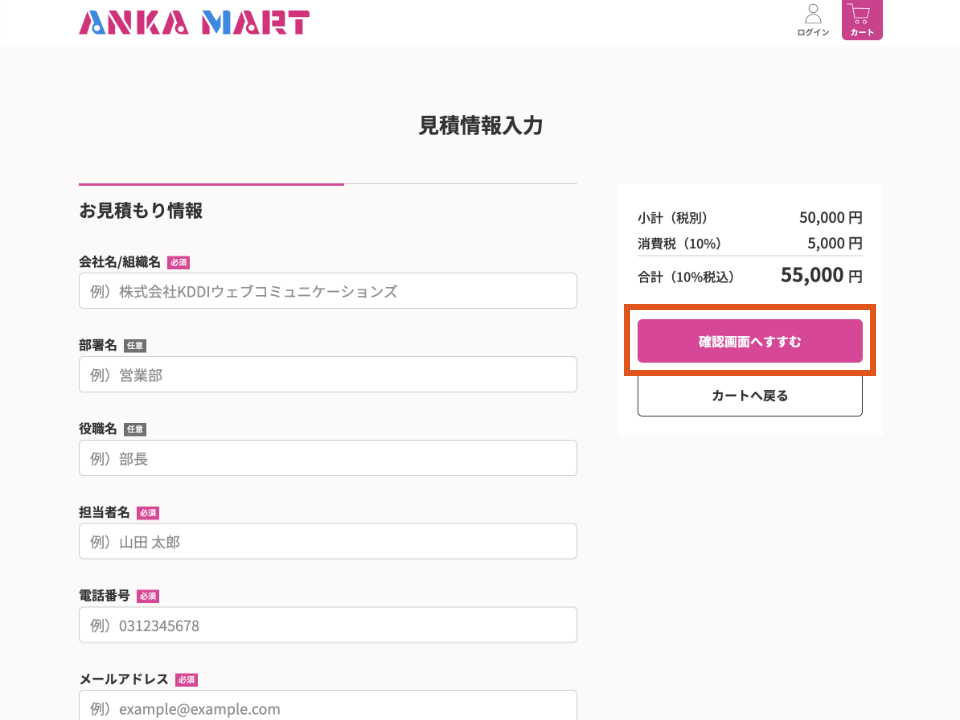Click the 必須 badge beside 電話番号
This screenshot has width=960, height=720.
pyautogui.click(x=148, y=596)
